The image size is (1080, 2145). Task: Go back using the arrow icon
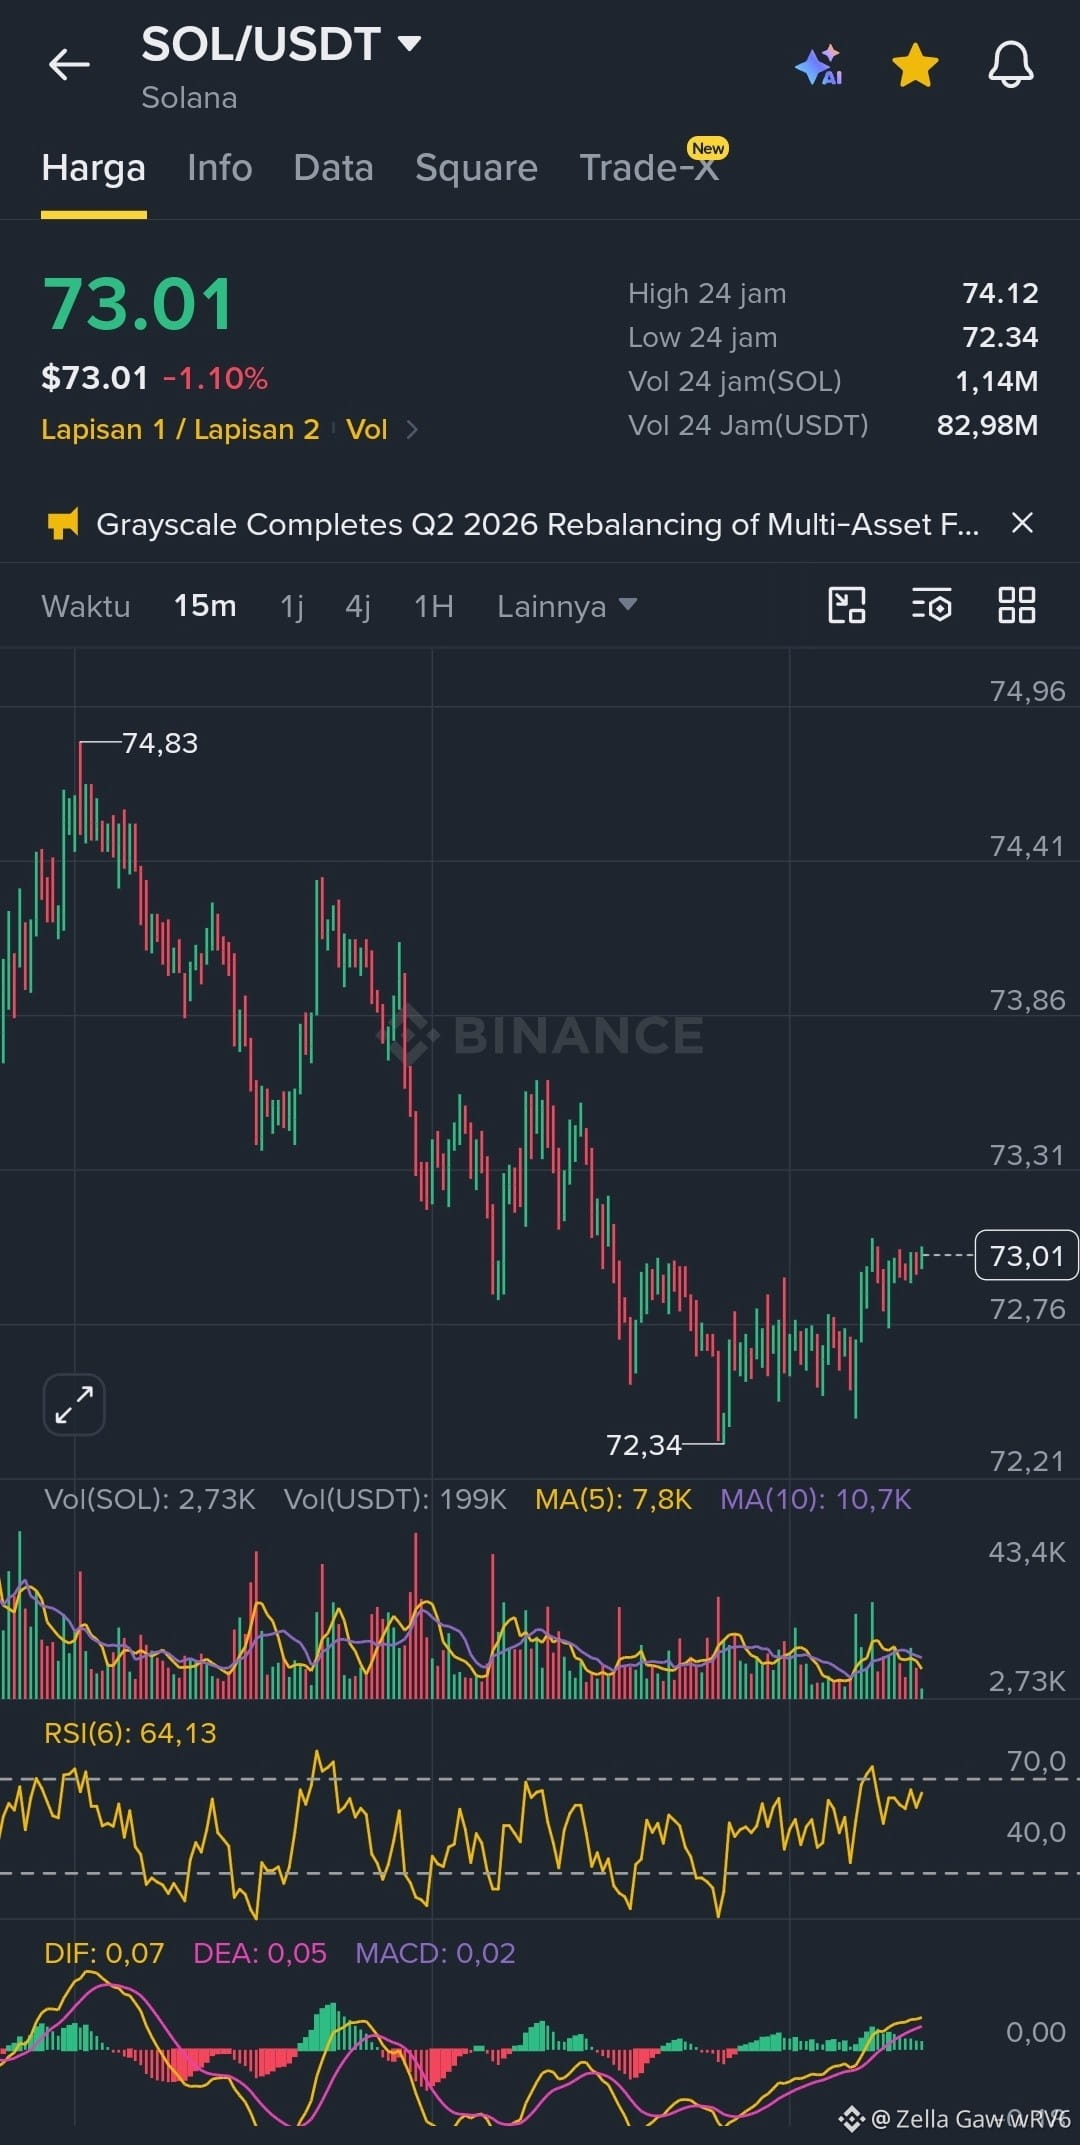pos(69,65)
